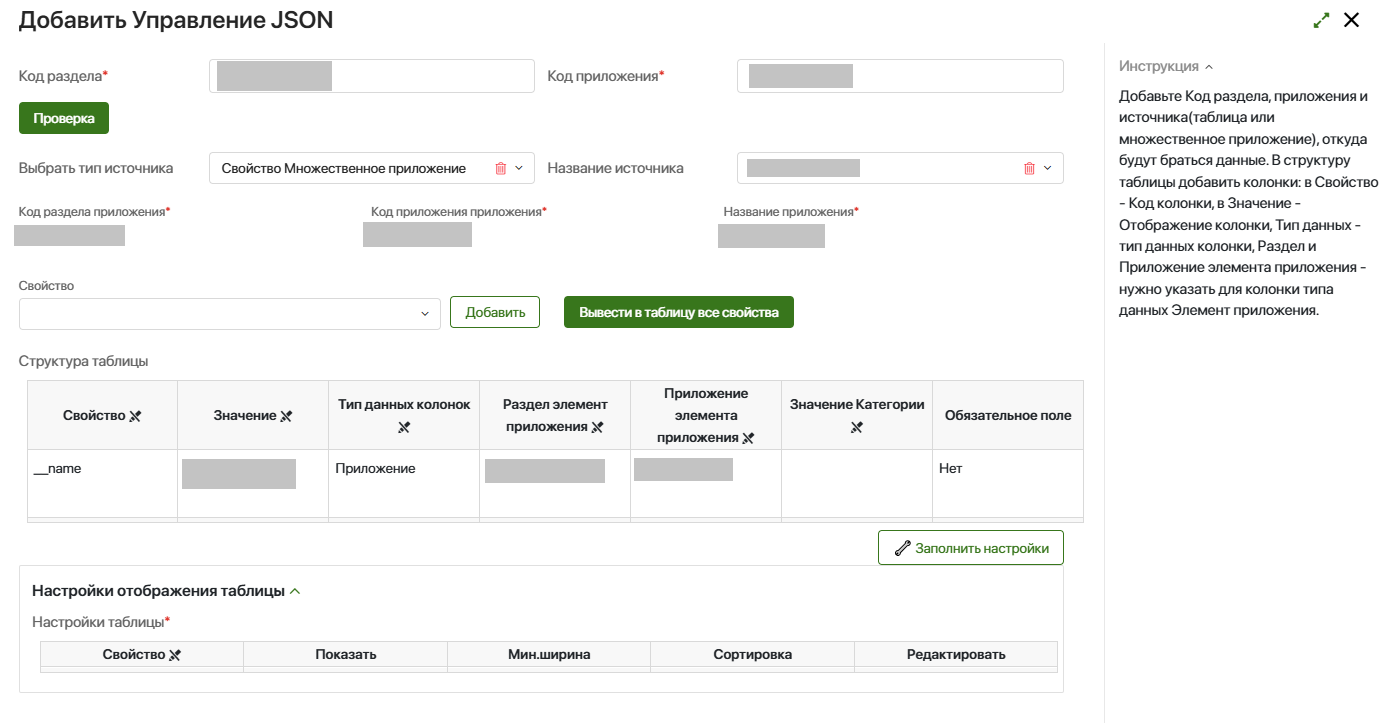
Task: Pin Свойство column in Настройки таблицы
Action: coord(175,655)
